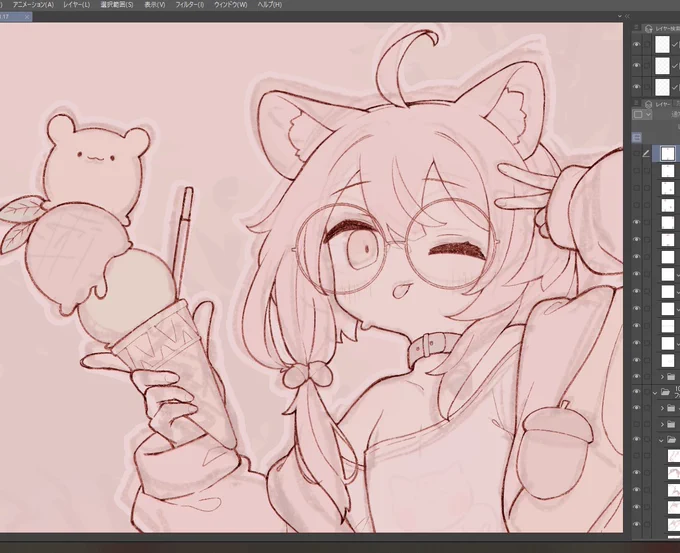Click the レイヤー palette stack icon
The width and height of the screenshot is (680, 553).
(x=648, y=104)
